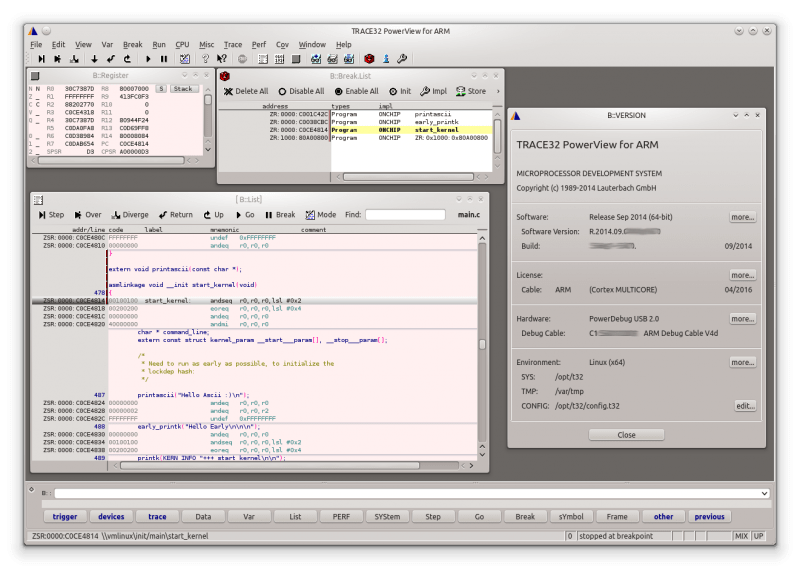Click the Mode button in List window
This screenshot has width=800, height=569.
pyautogui.click(x=321, y=215)
